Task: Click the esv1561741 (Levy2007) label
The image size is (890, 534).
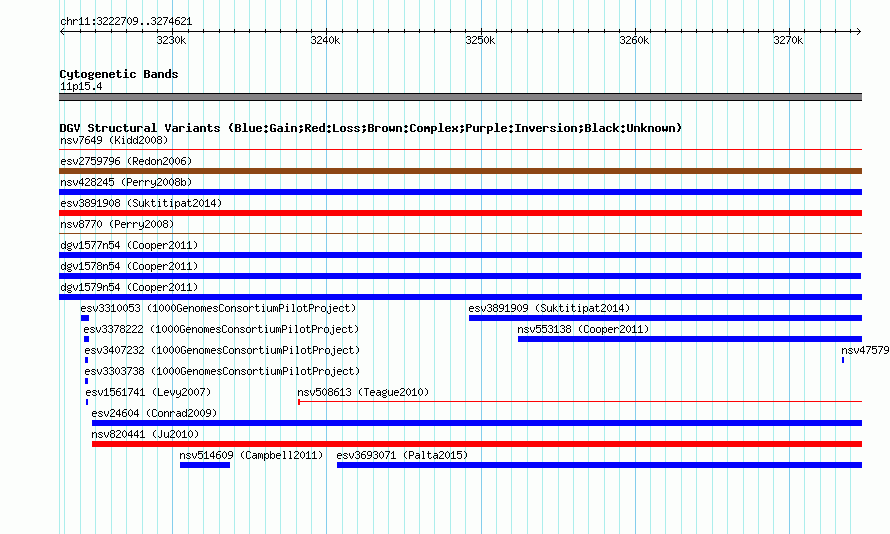Action: pyautogui.click(x=148, y=392)
